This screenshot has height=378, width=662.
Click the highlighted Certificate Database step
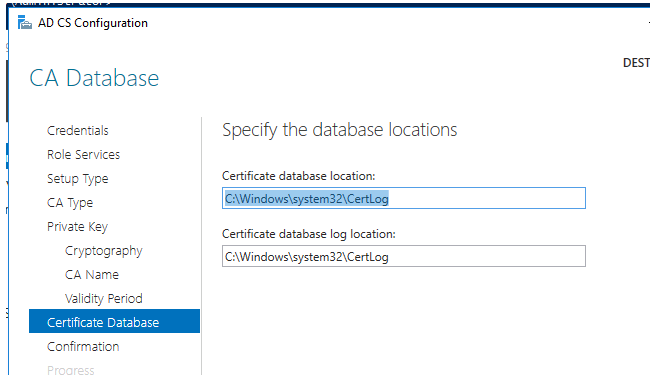[x=114, y=321]
